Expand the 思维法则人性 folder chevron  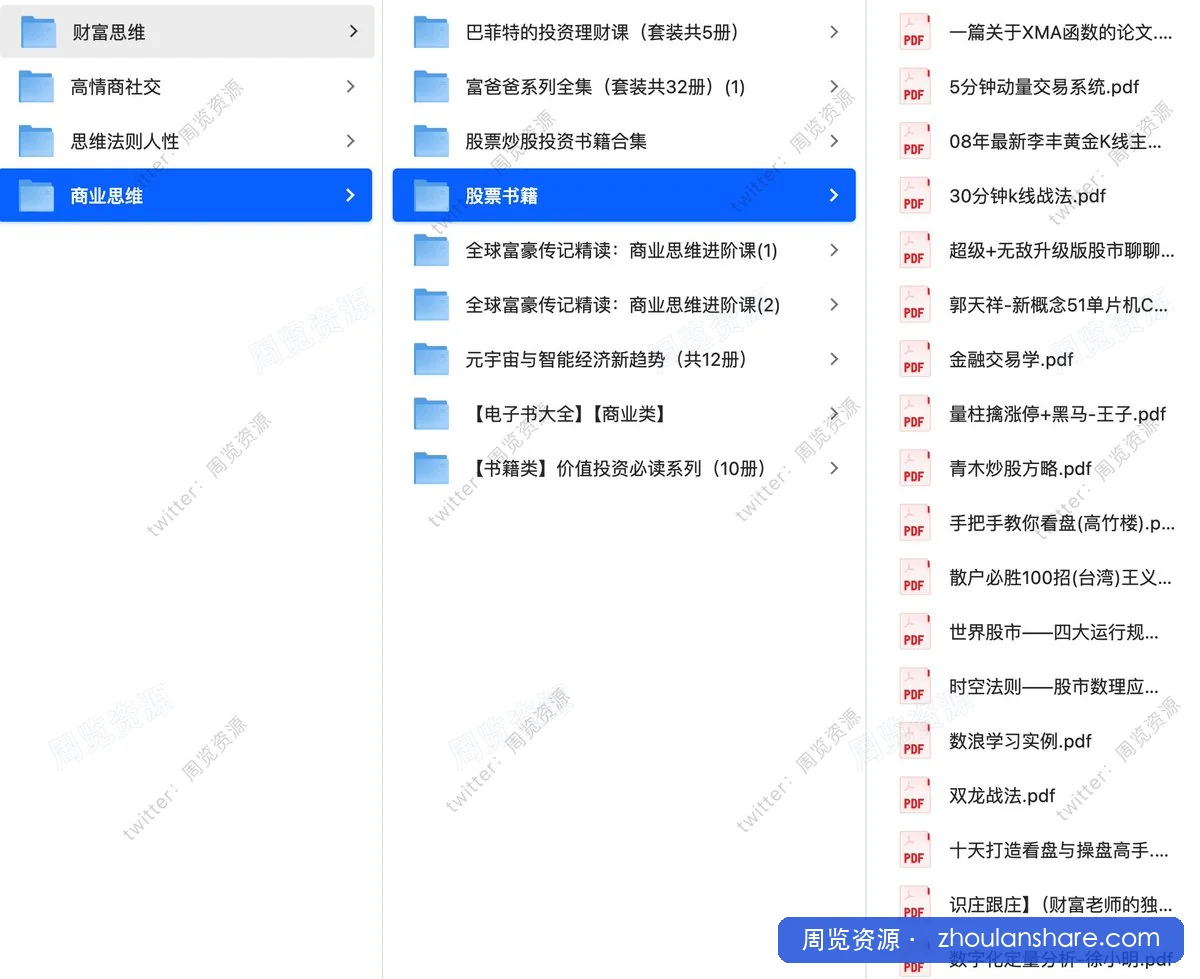coord(350,141)
